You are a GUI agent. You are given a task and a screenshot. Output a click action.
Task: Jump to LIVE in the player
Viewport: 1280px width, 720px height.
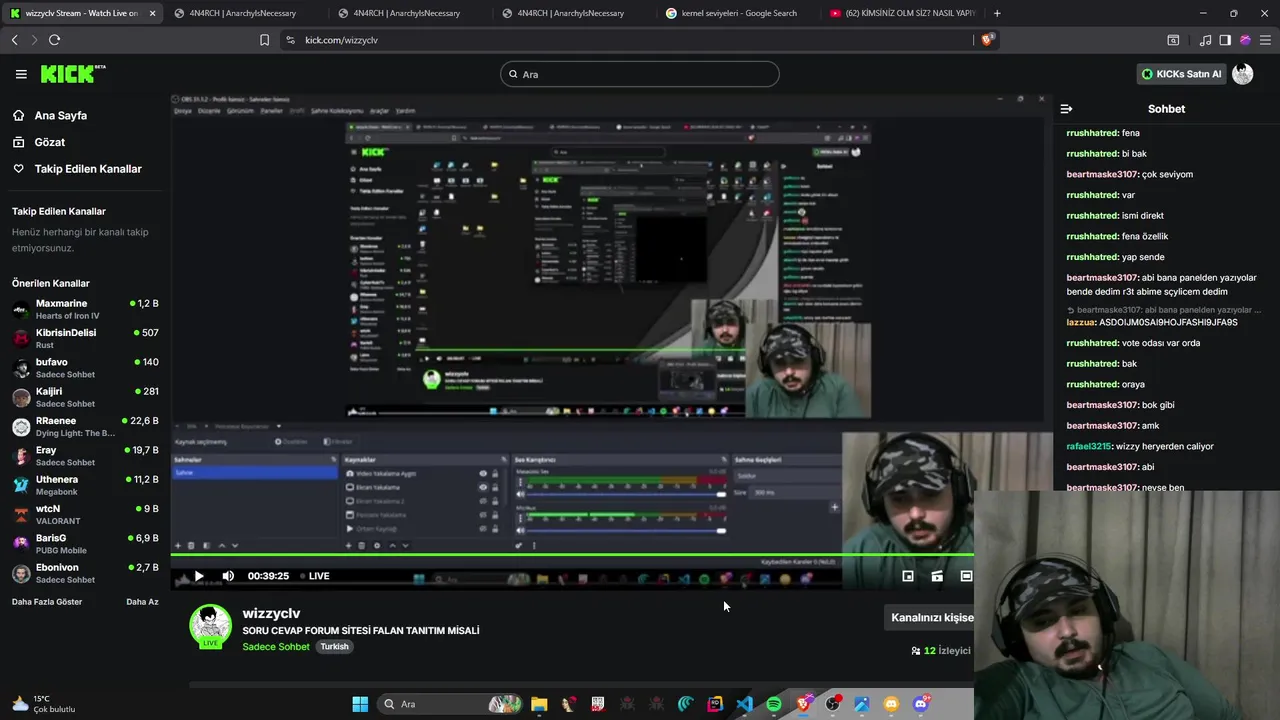pyautogui.click(x=314, y=576)
